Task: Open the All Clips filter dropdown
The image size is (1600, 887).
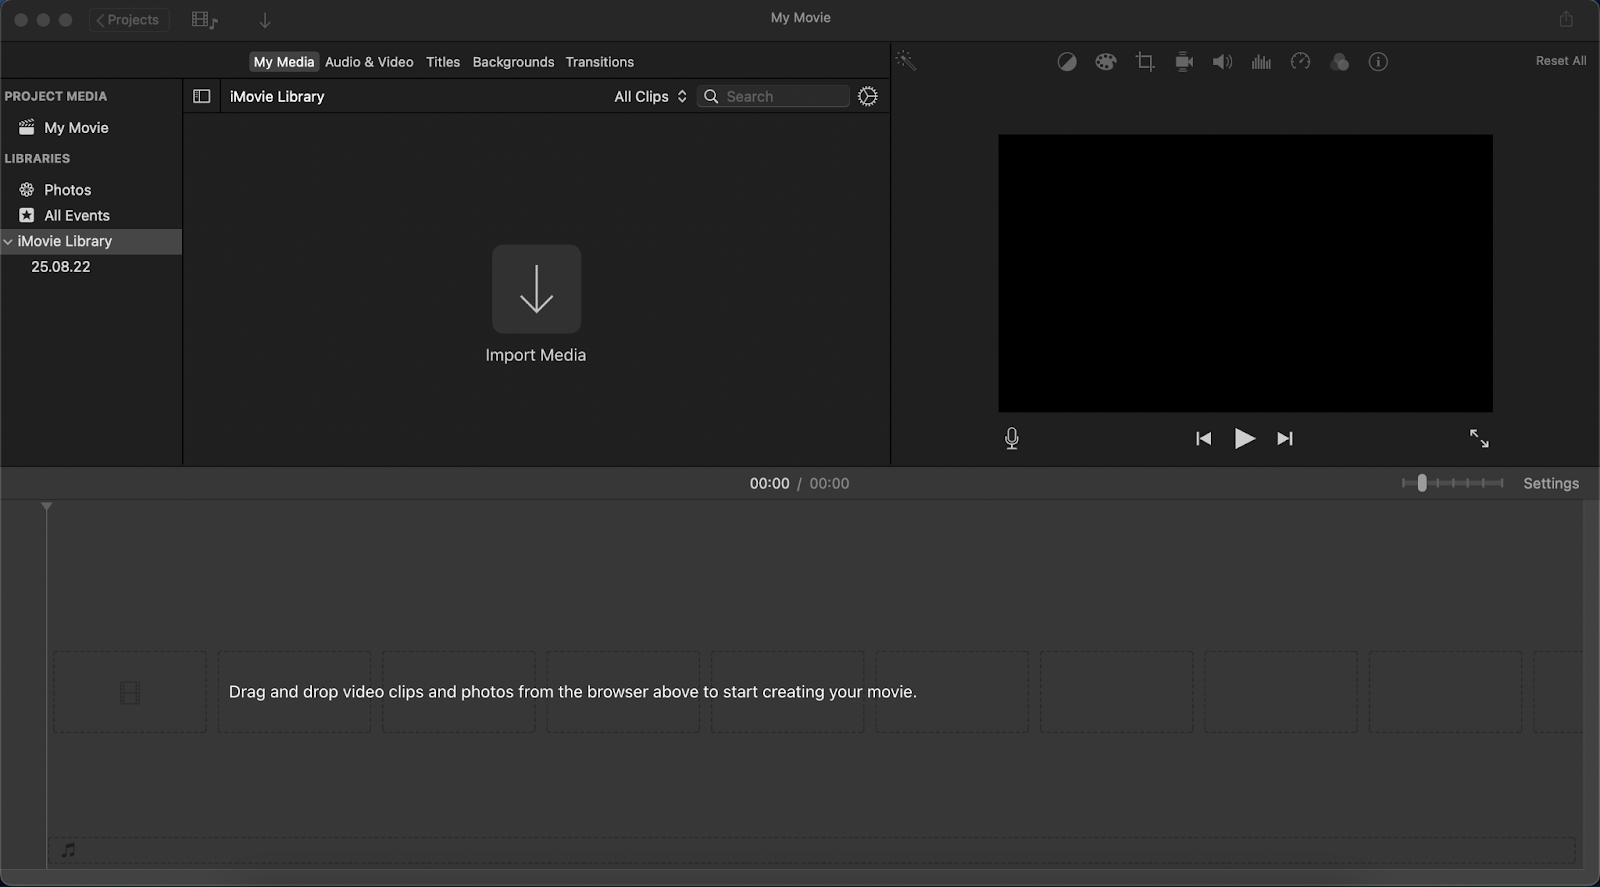Action: 651,96
